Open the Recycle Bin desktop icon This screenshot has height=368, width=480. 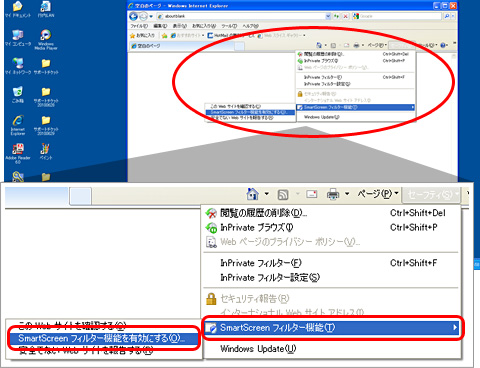point(18,95)
